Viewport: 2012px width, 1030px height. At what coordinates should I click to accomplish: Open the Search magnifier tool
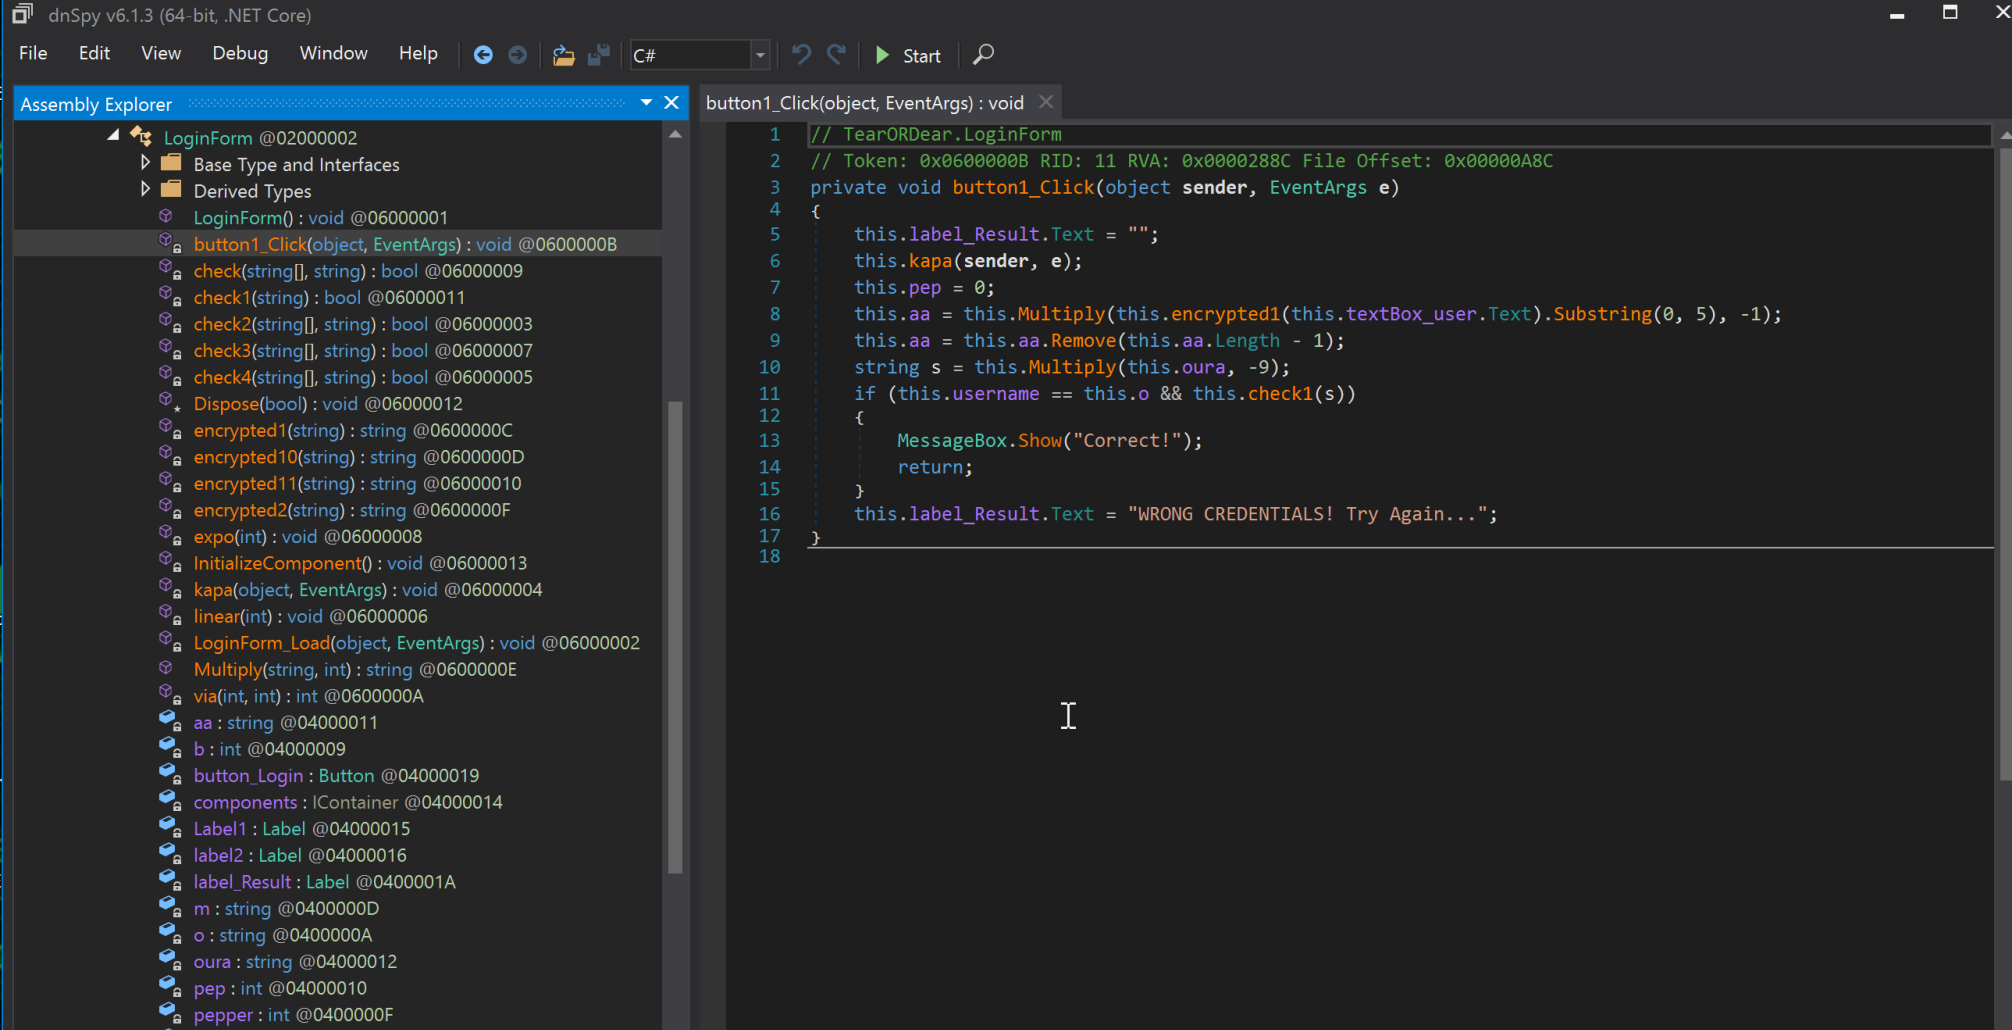pyautogui.click(x=983, y=55)
